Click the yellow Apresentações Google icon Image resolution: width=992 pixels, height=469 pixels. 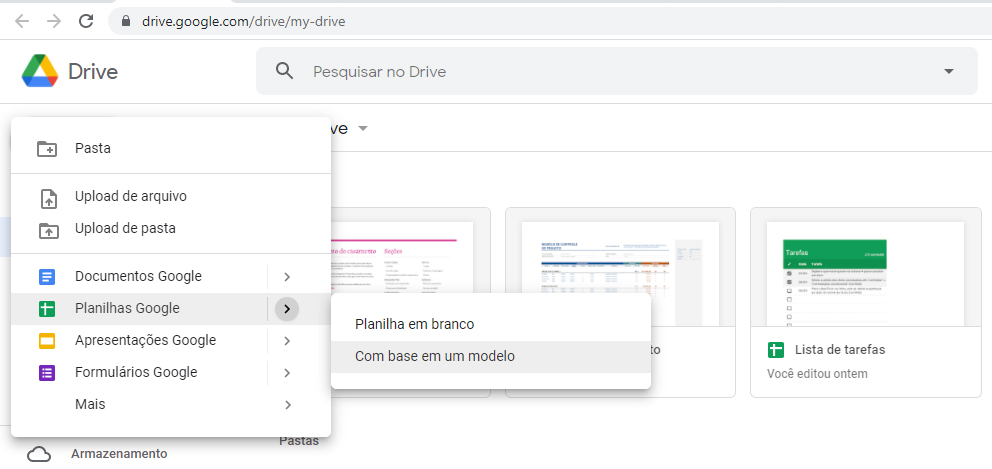click(x=47, y=341)
